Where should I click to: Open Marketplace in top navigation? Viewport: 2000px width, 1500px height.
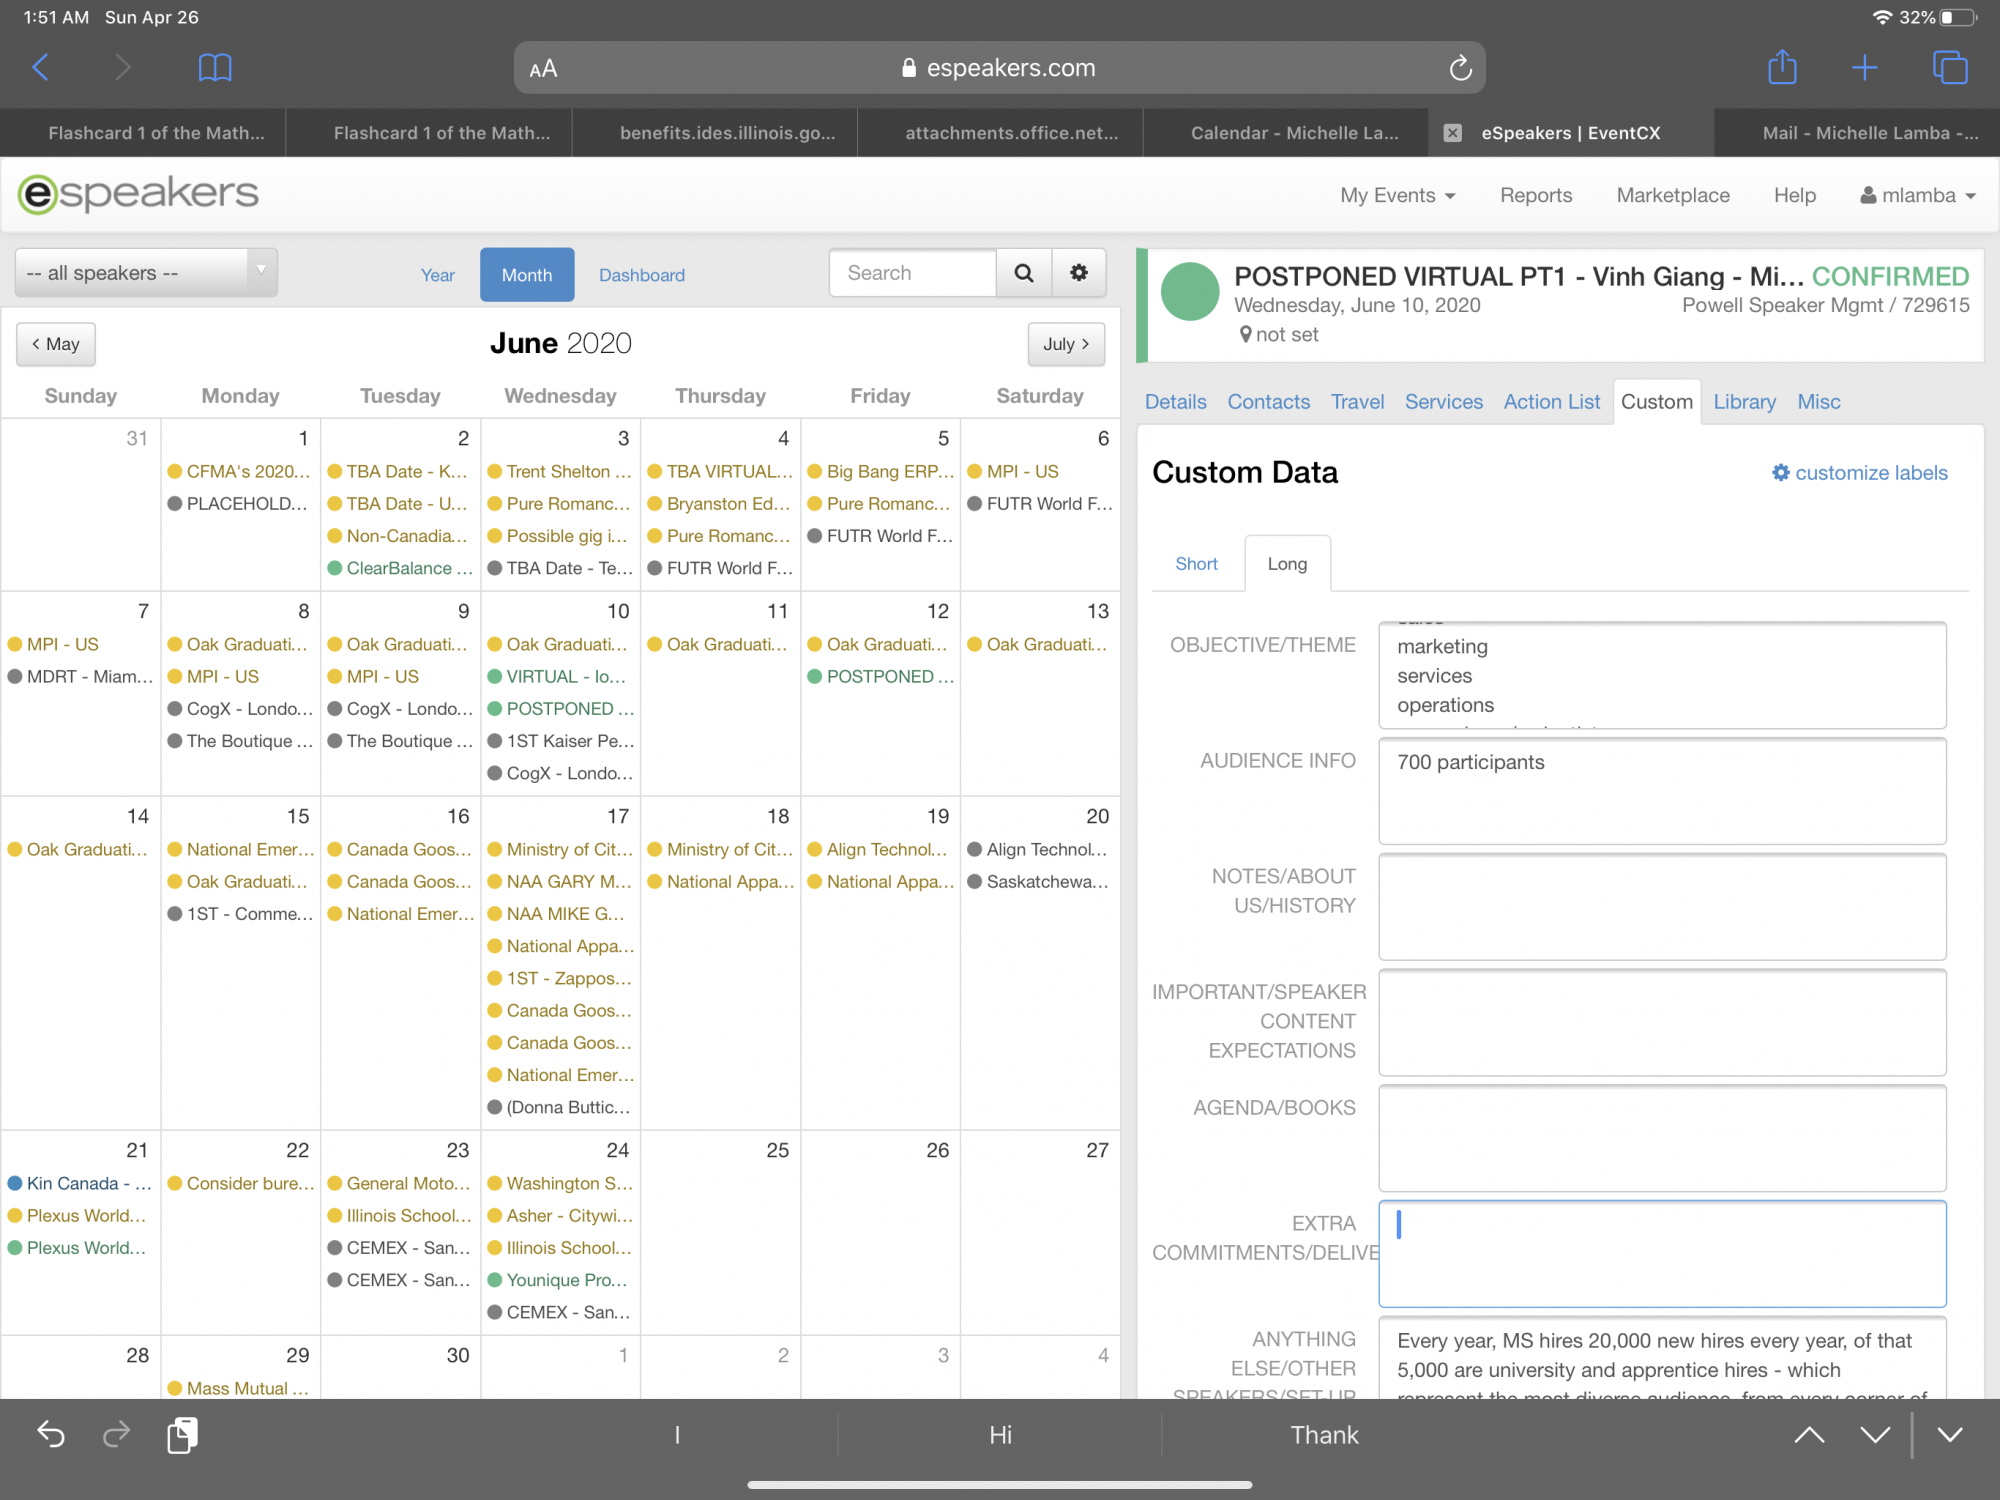pos(1673,196)
